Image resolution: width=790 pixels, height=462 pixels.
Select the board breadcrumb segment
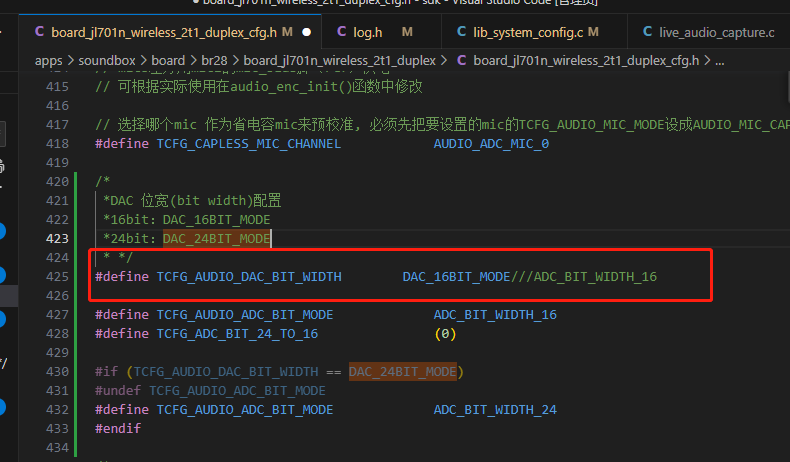[x=168, y=61]
